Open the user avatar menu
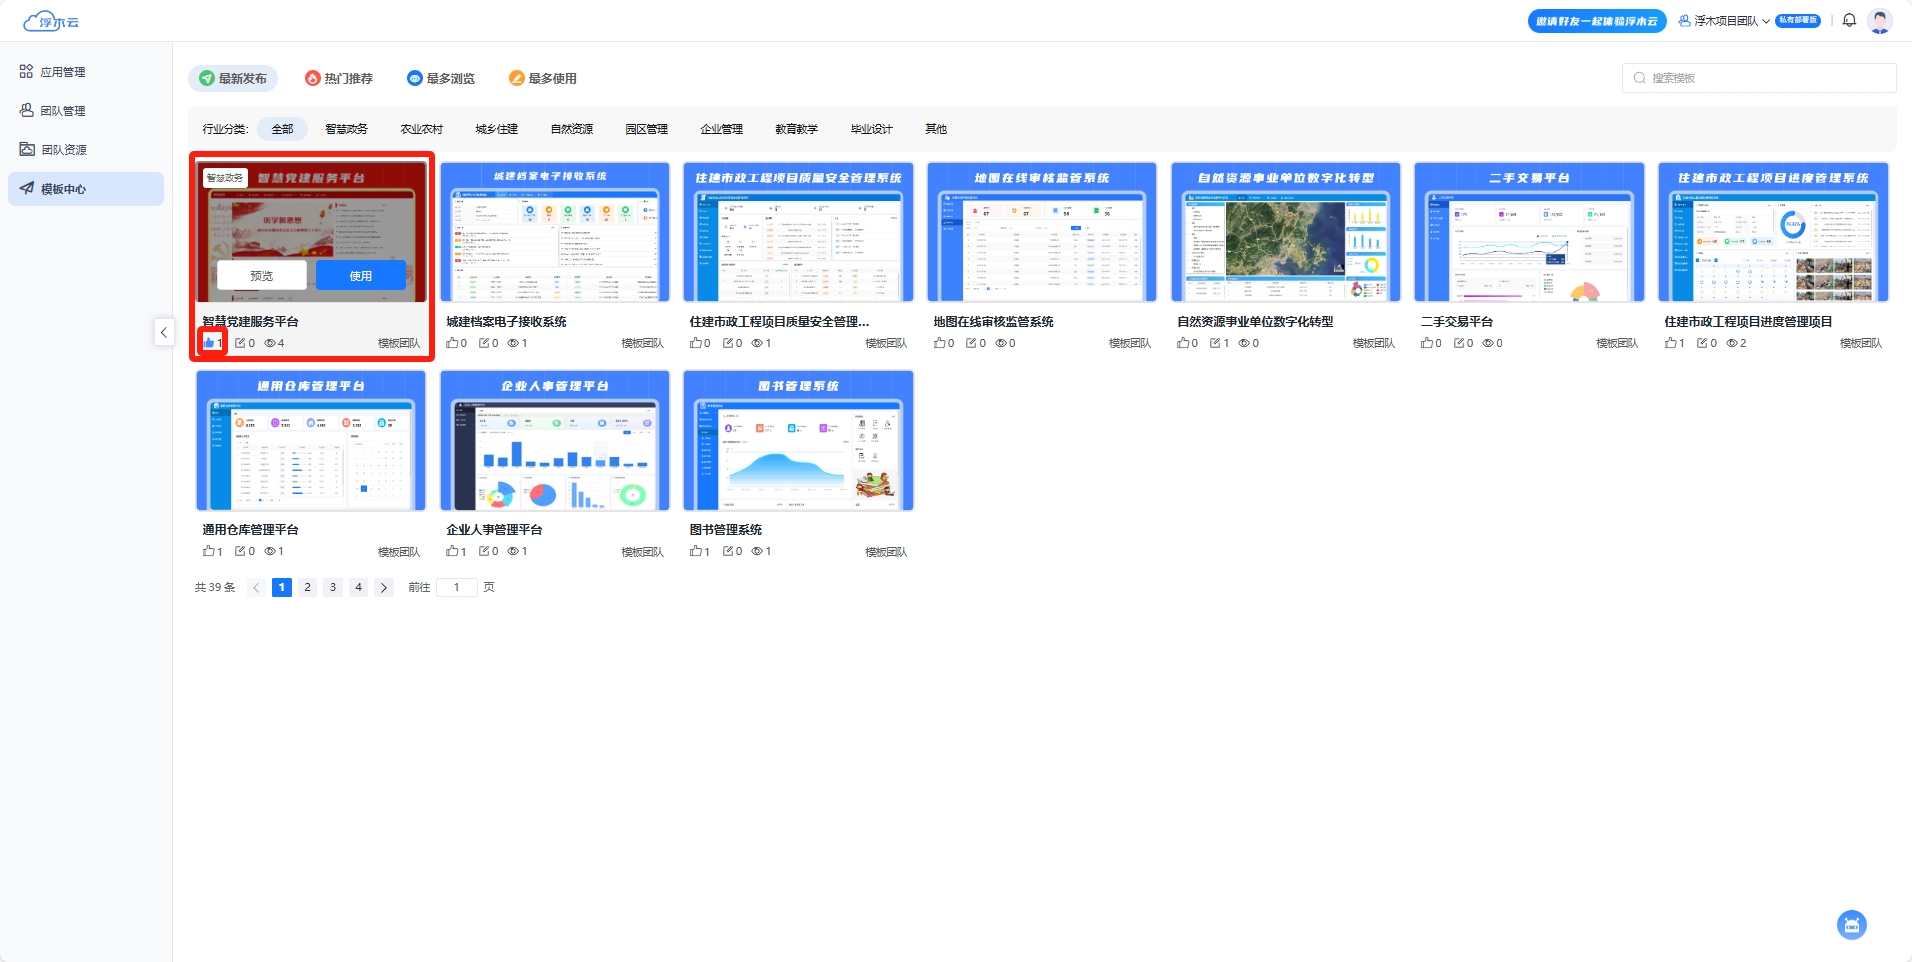 1880,21
